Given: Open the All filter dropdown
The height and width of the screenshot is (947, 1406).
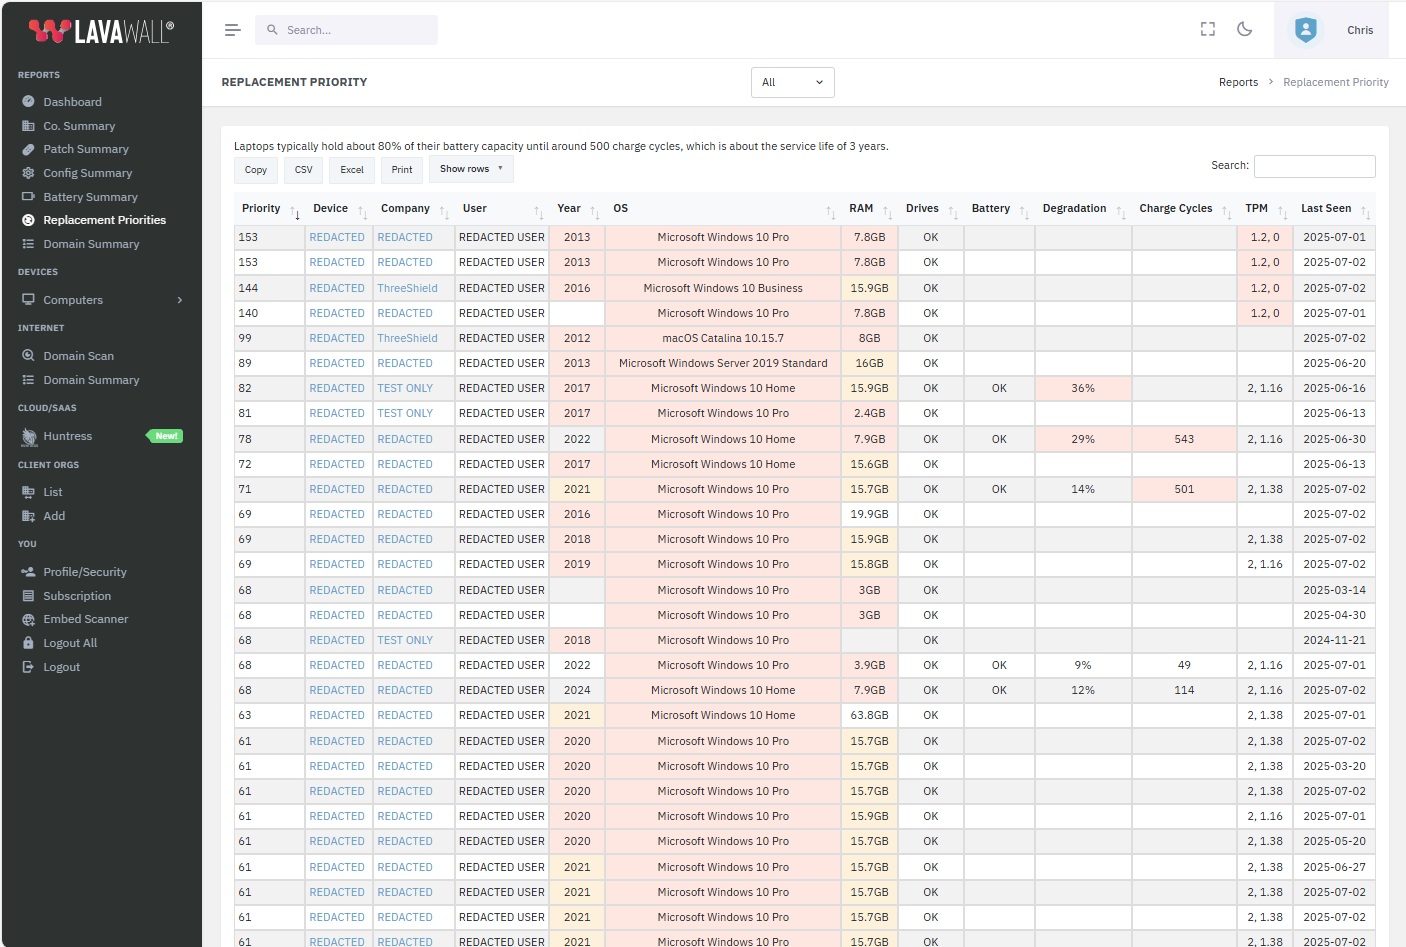Looking at the screenshot, I should point(792,82).
